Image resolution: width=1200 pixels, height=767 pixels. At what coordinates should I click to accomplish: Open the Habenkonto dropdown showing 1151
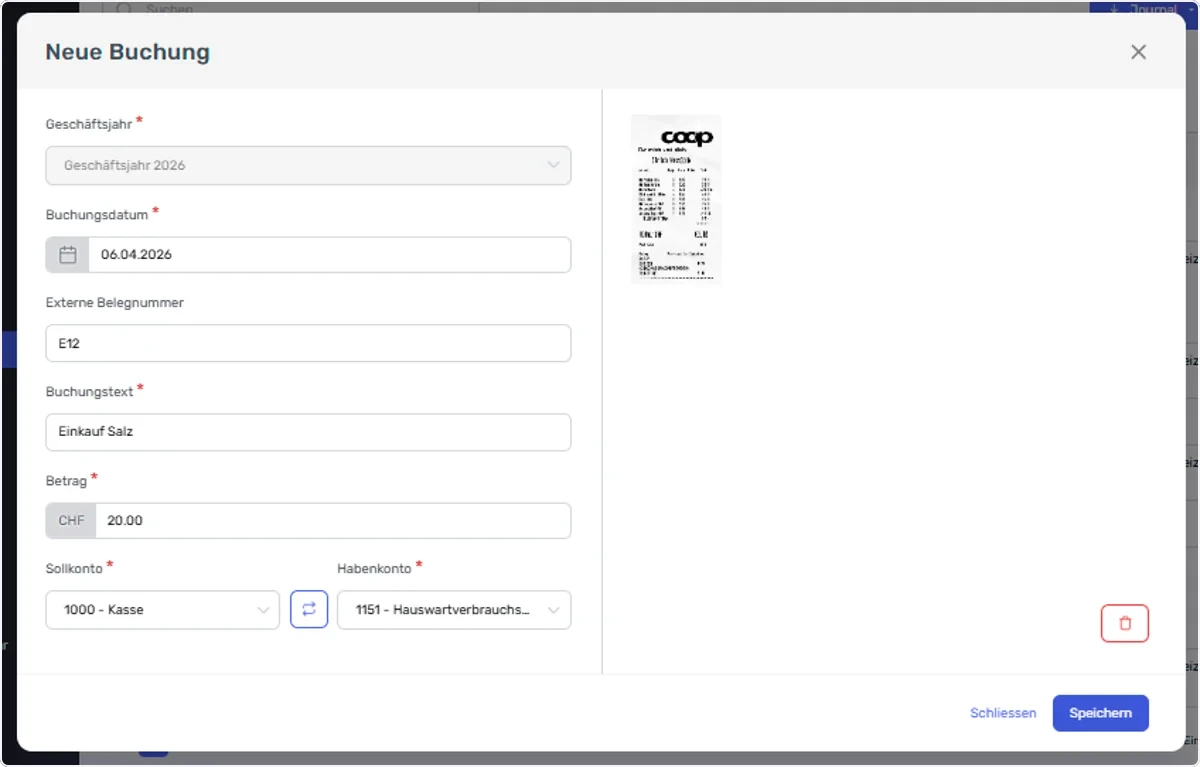(454, 610)
